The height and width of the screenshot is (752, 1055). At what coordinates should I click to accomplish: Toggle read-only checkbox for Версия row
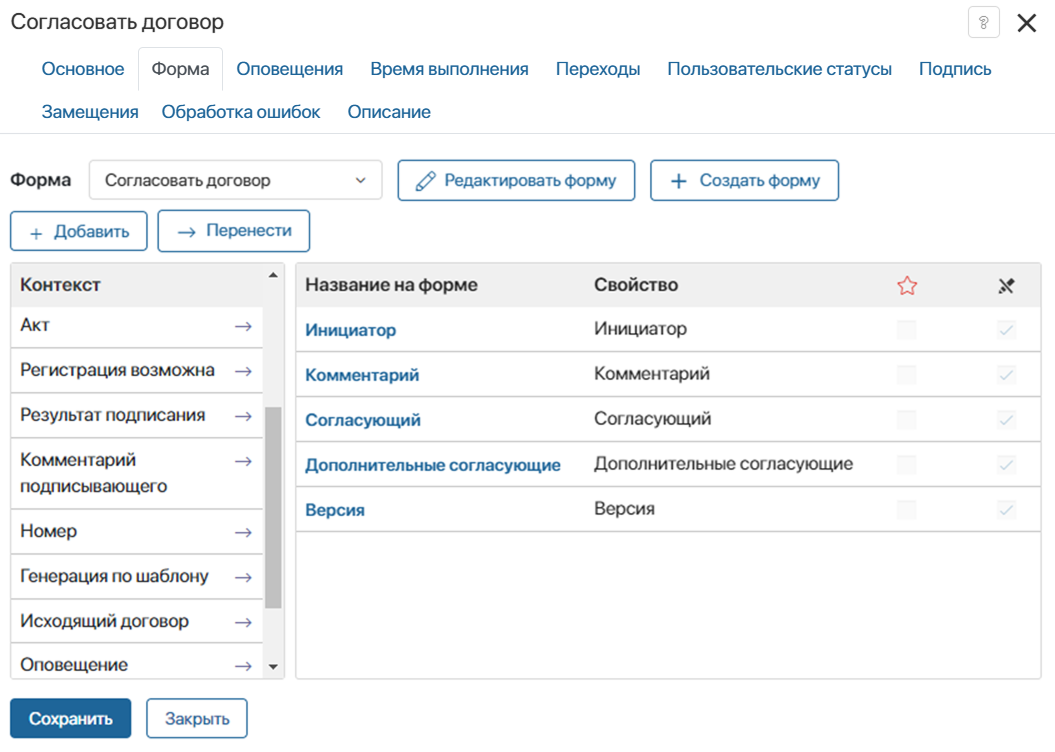(1007, 510)
